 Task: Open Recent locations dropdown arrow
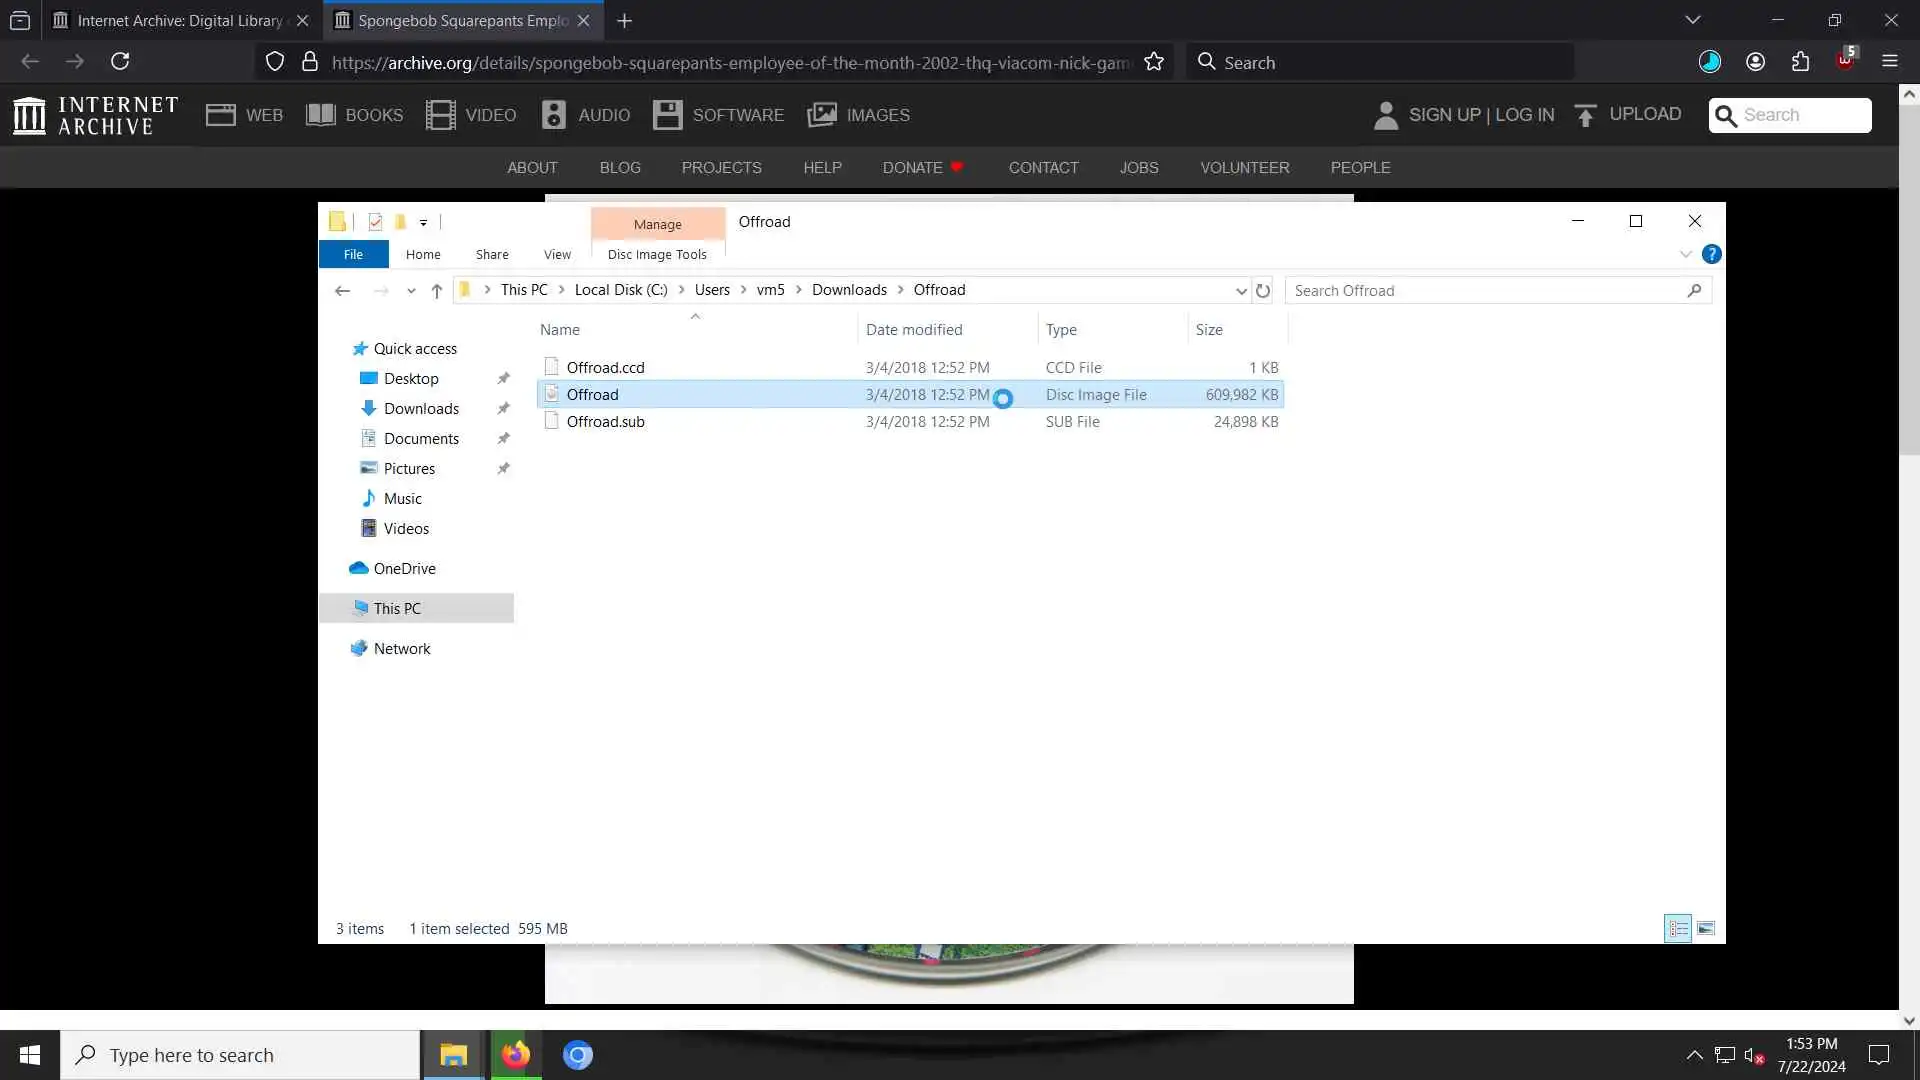pos(411,291)
